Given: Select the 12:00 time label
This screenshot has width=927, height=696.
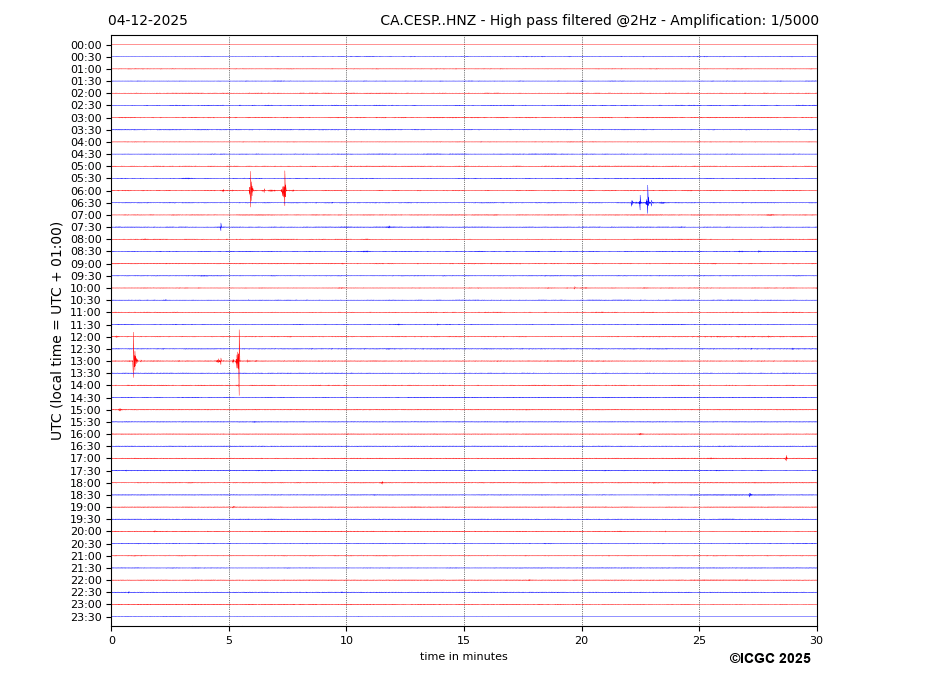Looking at the screenshot, I should (x=86, y=337).
